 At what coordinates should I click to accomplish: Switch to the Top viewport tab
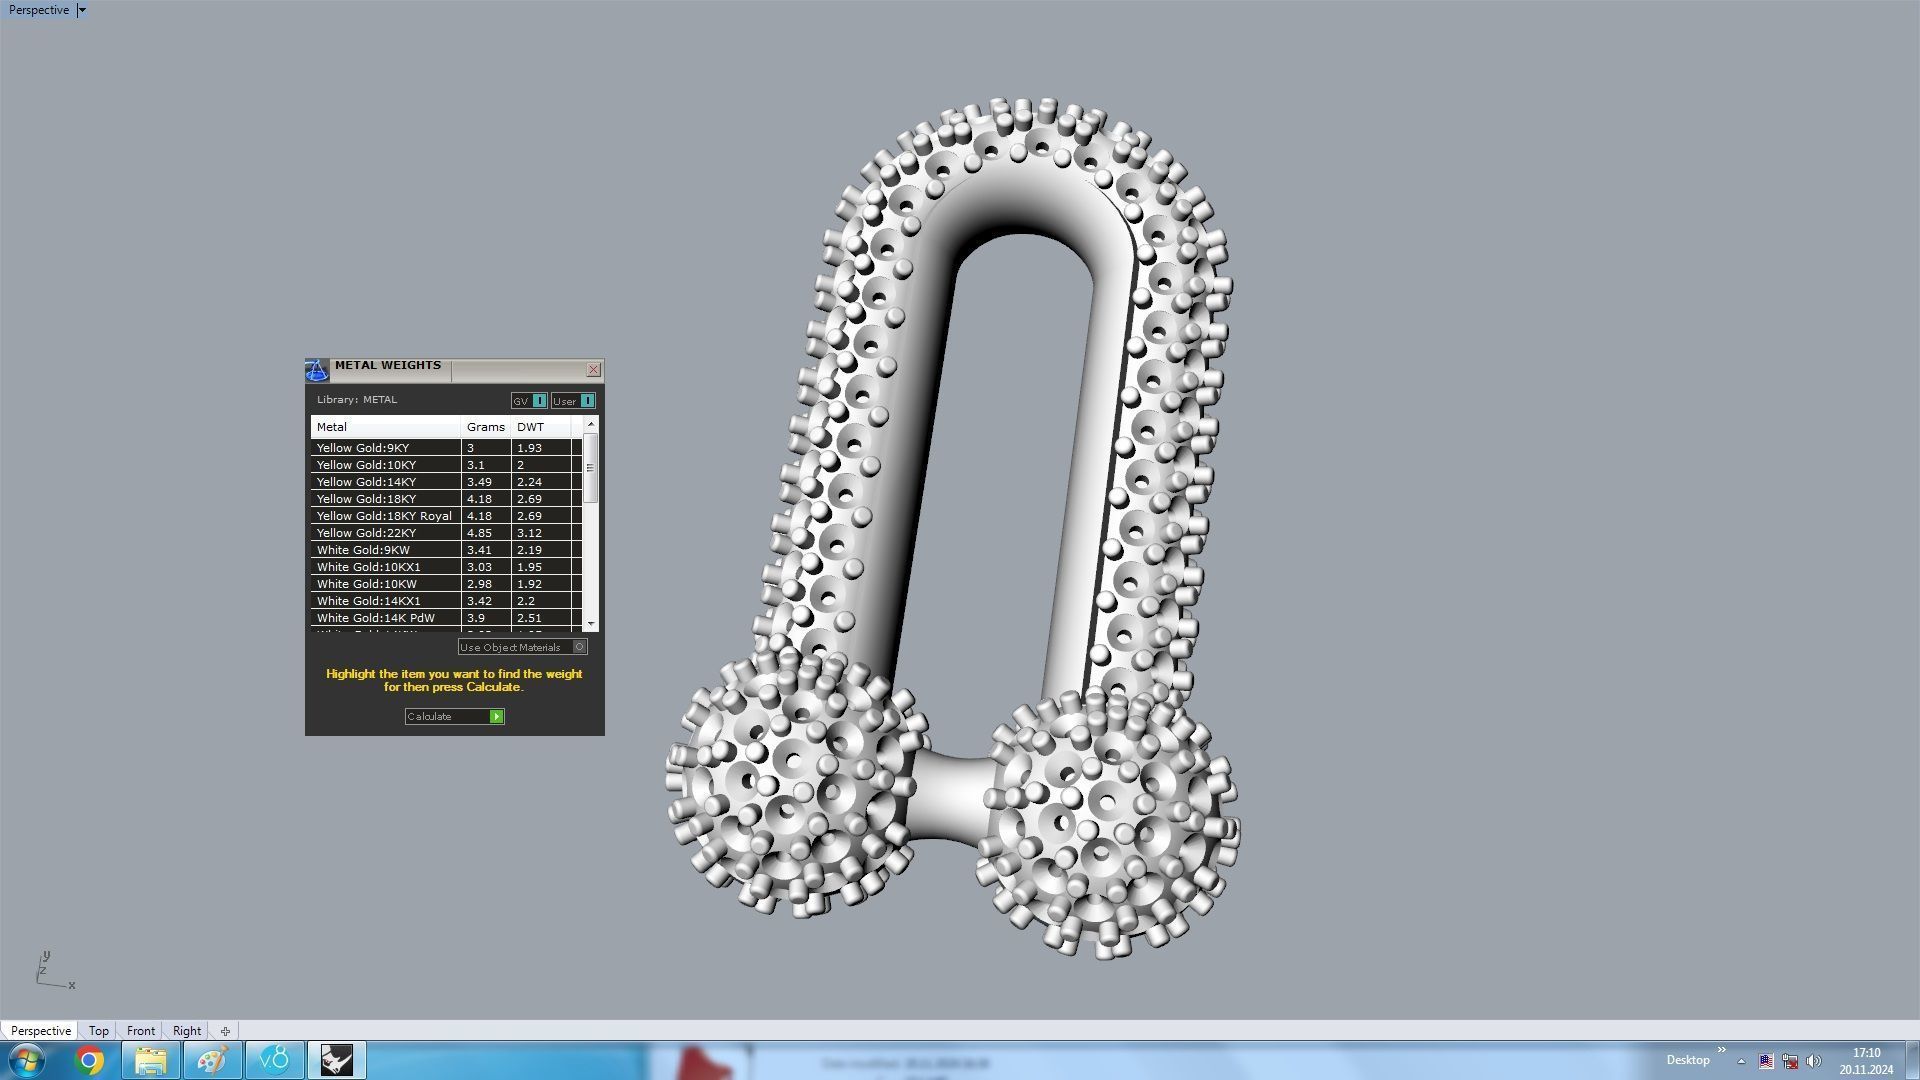(98, 1031)
